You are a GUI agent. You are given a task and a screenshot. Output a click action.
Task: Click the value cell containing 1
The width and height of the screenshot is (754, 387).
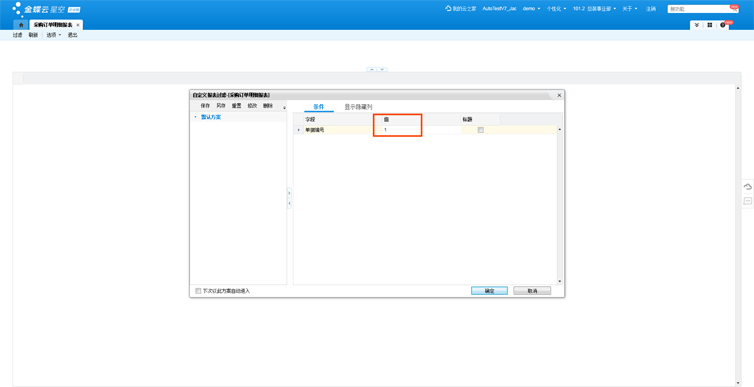(421, 130)
